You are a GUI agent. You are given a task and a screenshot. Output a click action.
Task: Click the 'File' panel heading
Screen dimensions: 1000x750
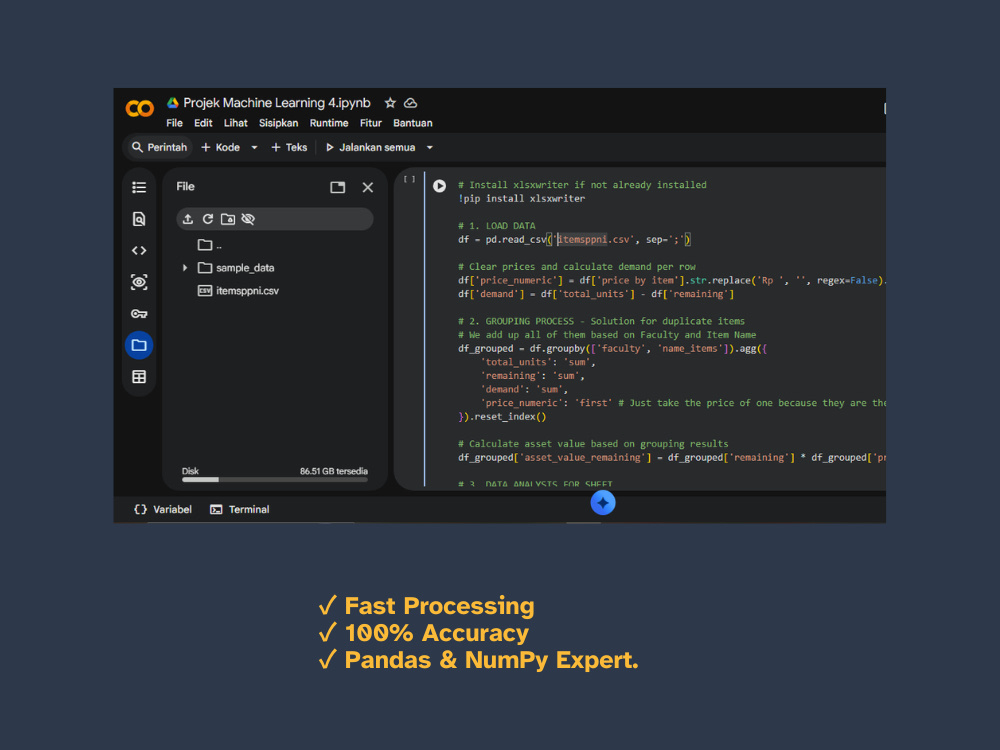tap(186, 186)
